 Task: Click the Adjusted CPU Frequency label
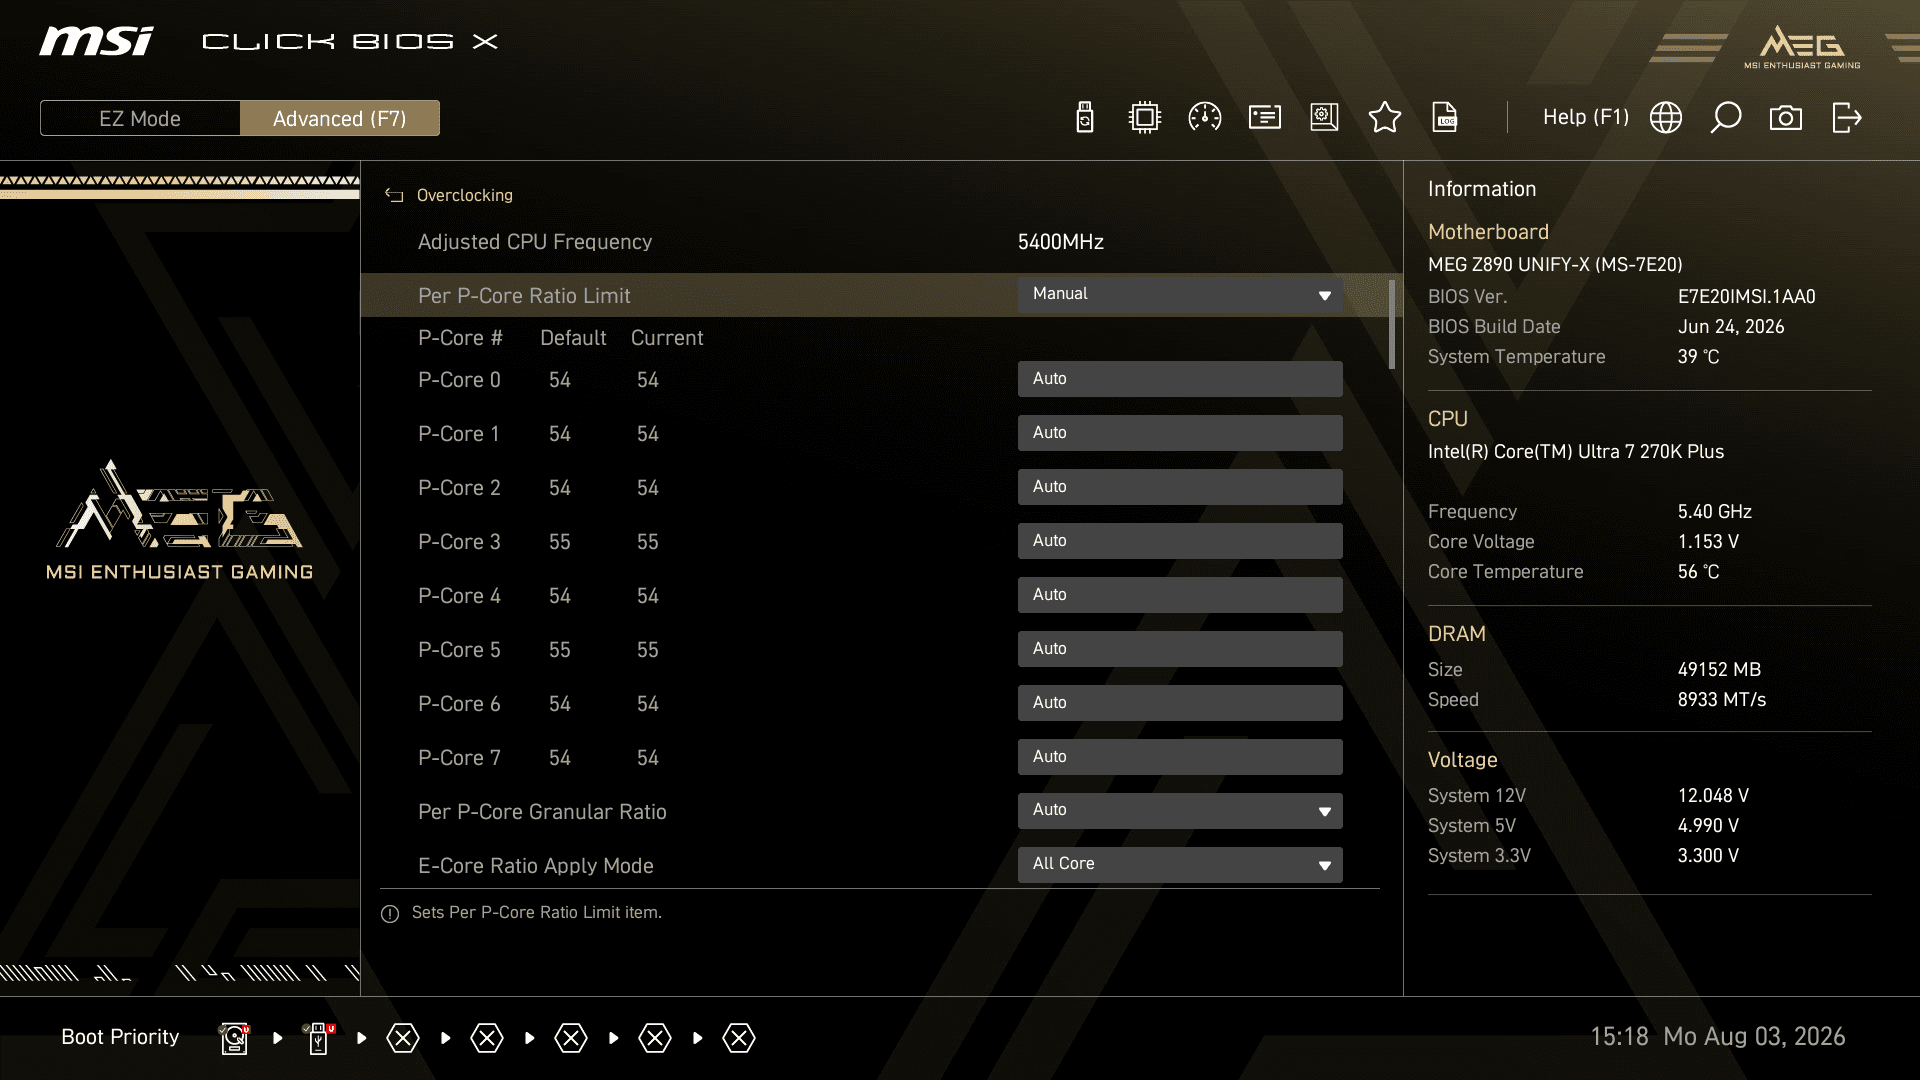click(x=535, y=242)
